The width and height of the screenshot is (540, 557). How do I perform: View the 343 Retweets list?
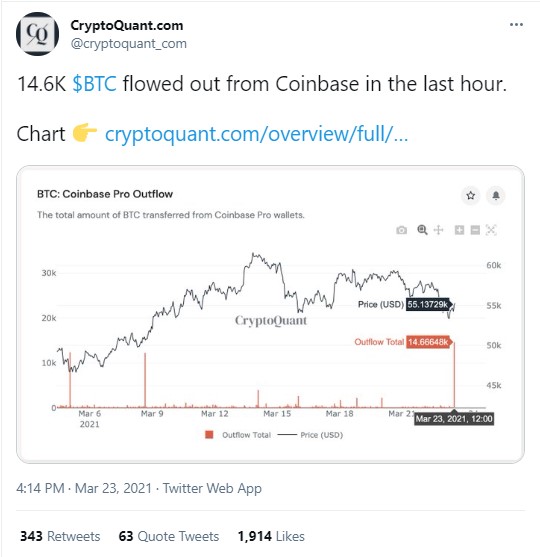[60, 536]
